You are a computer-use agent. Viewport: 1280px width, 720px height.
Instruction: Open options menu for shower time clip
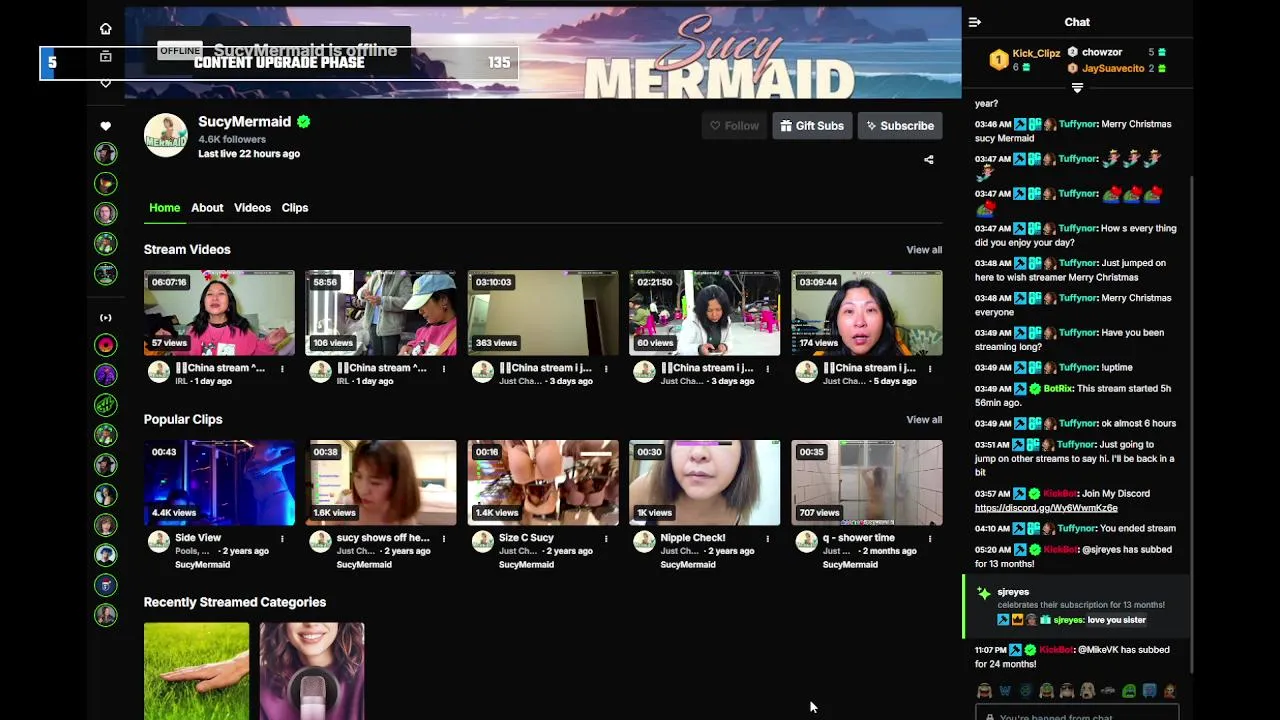click(x=930, y=539)
